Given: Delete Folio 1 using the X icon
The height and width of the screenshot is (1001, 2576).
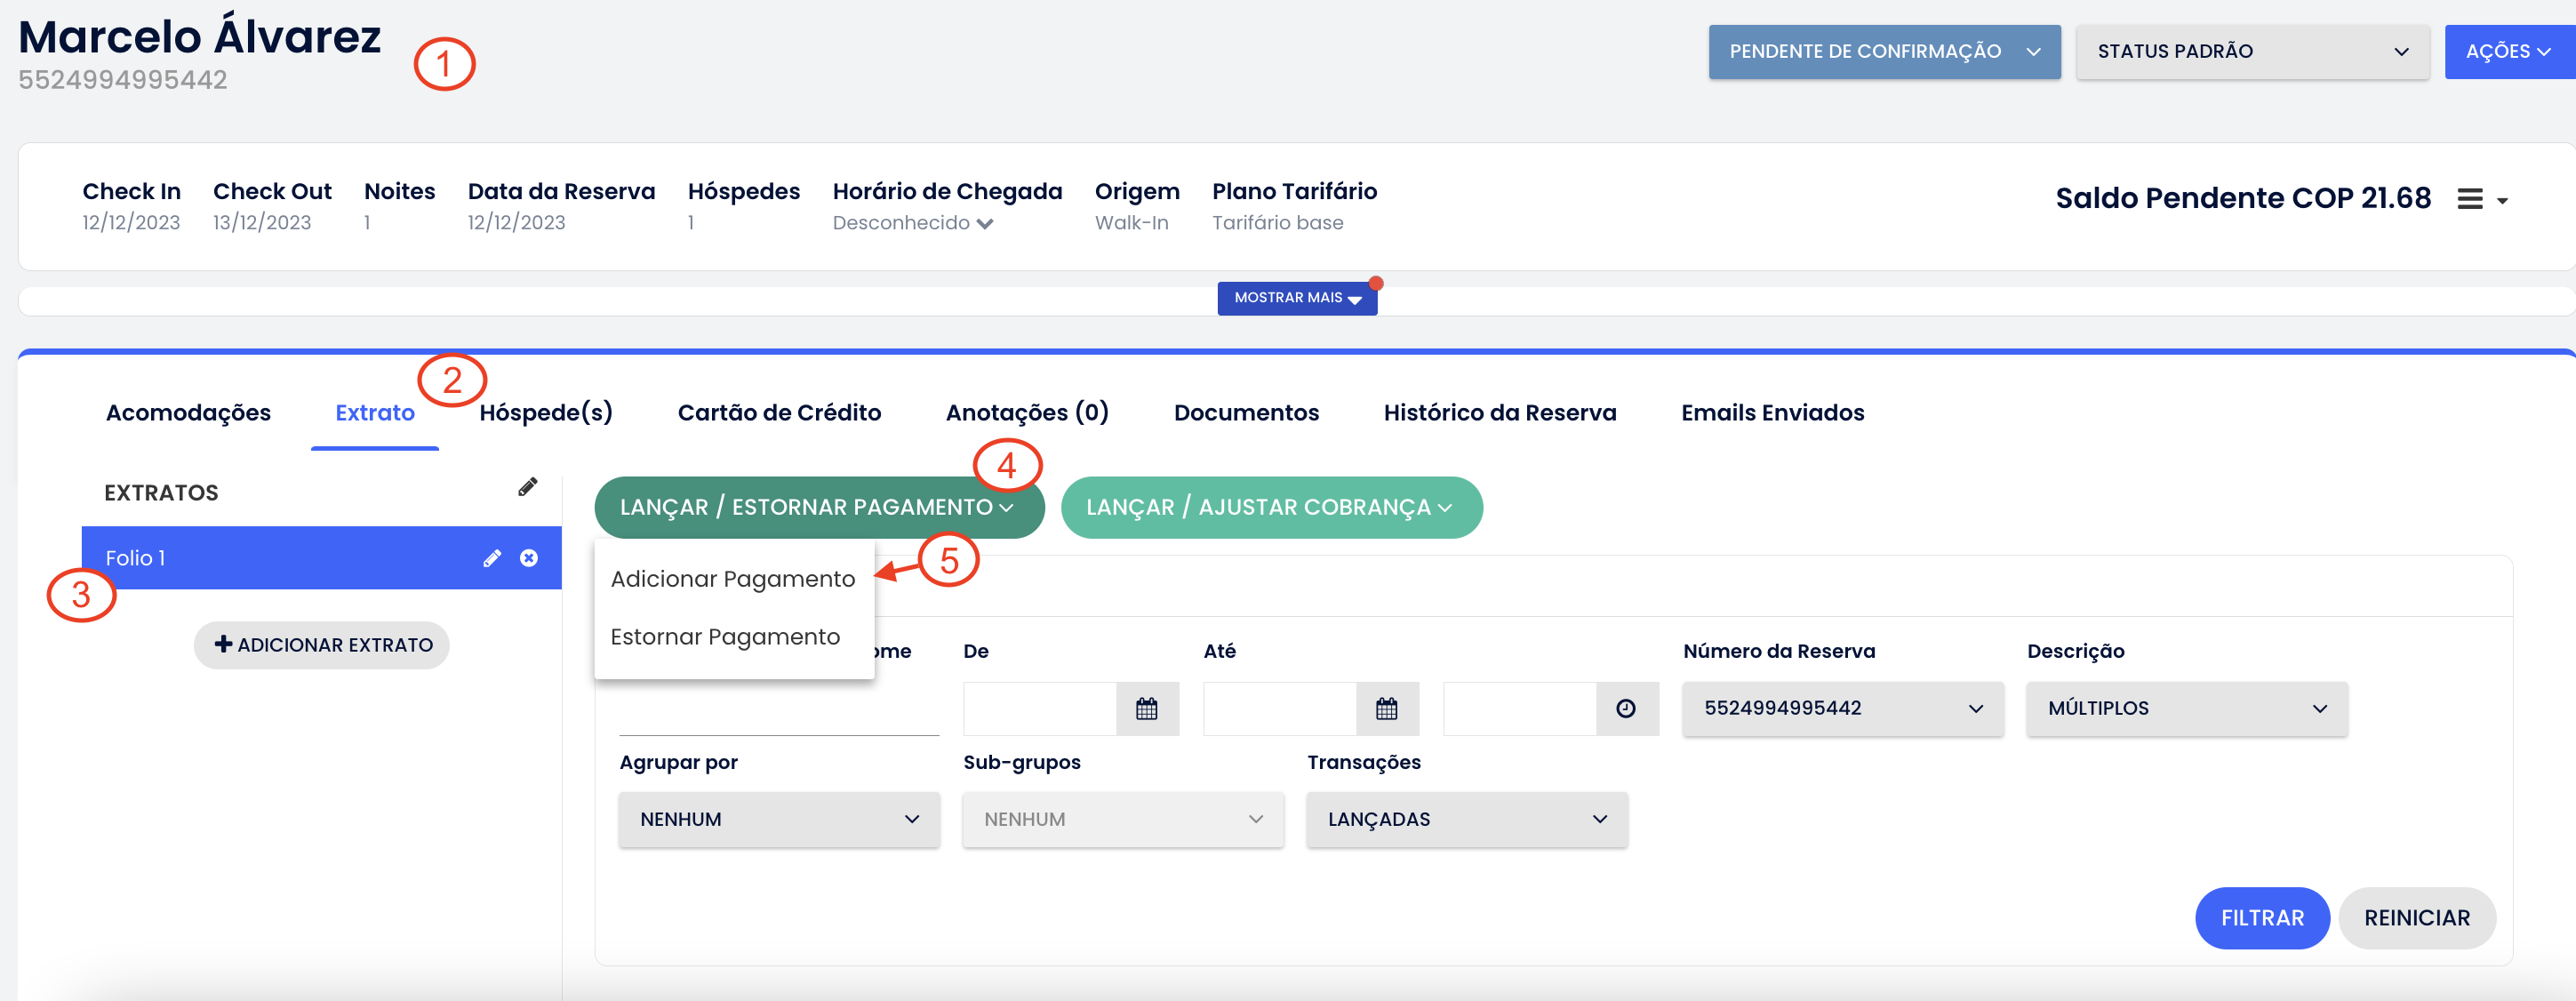Looking at the screenshot, I should (x=529, y=558).
